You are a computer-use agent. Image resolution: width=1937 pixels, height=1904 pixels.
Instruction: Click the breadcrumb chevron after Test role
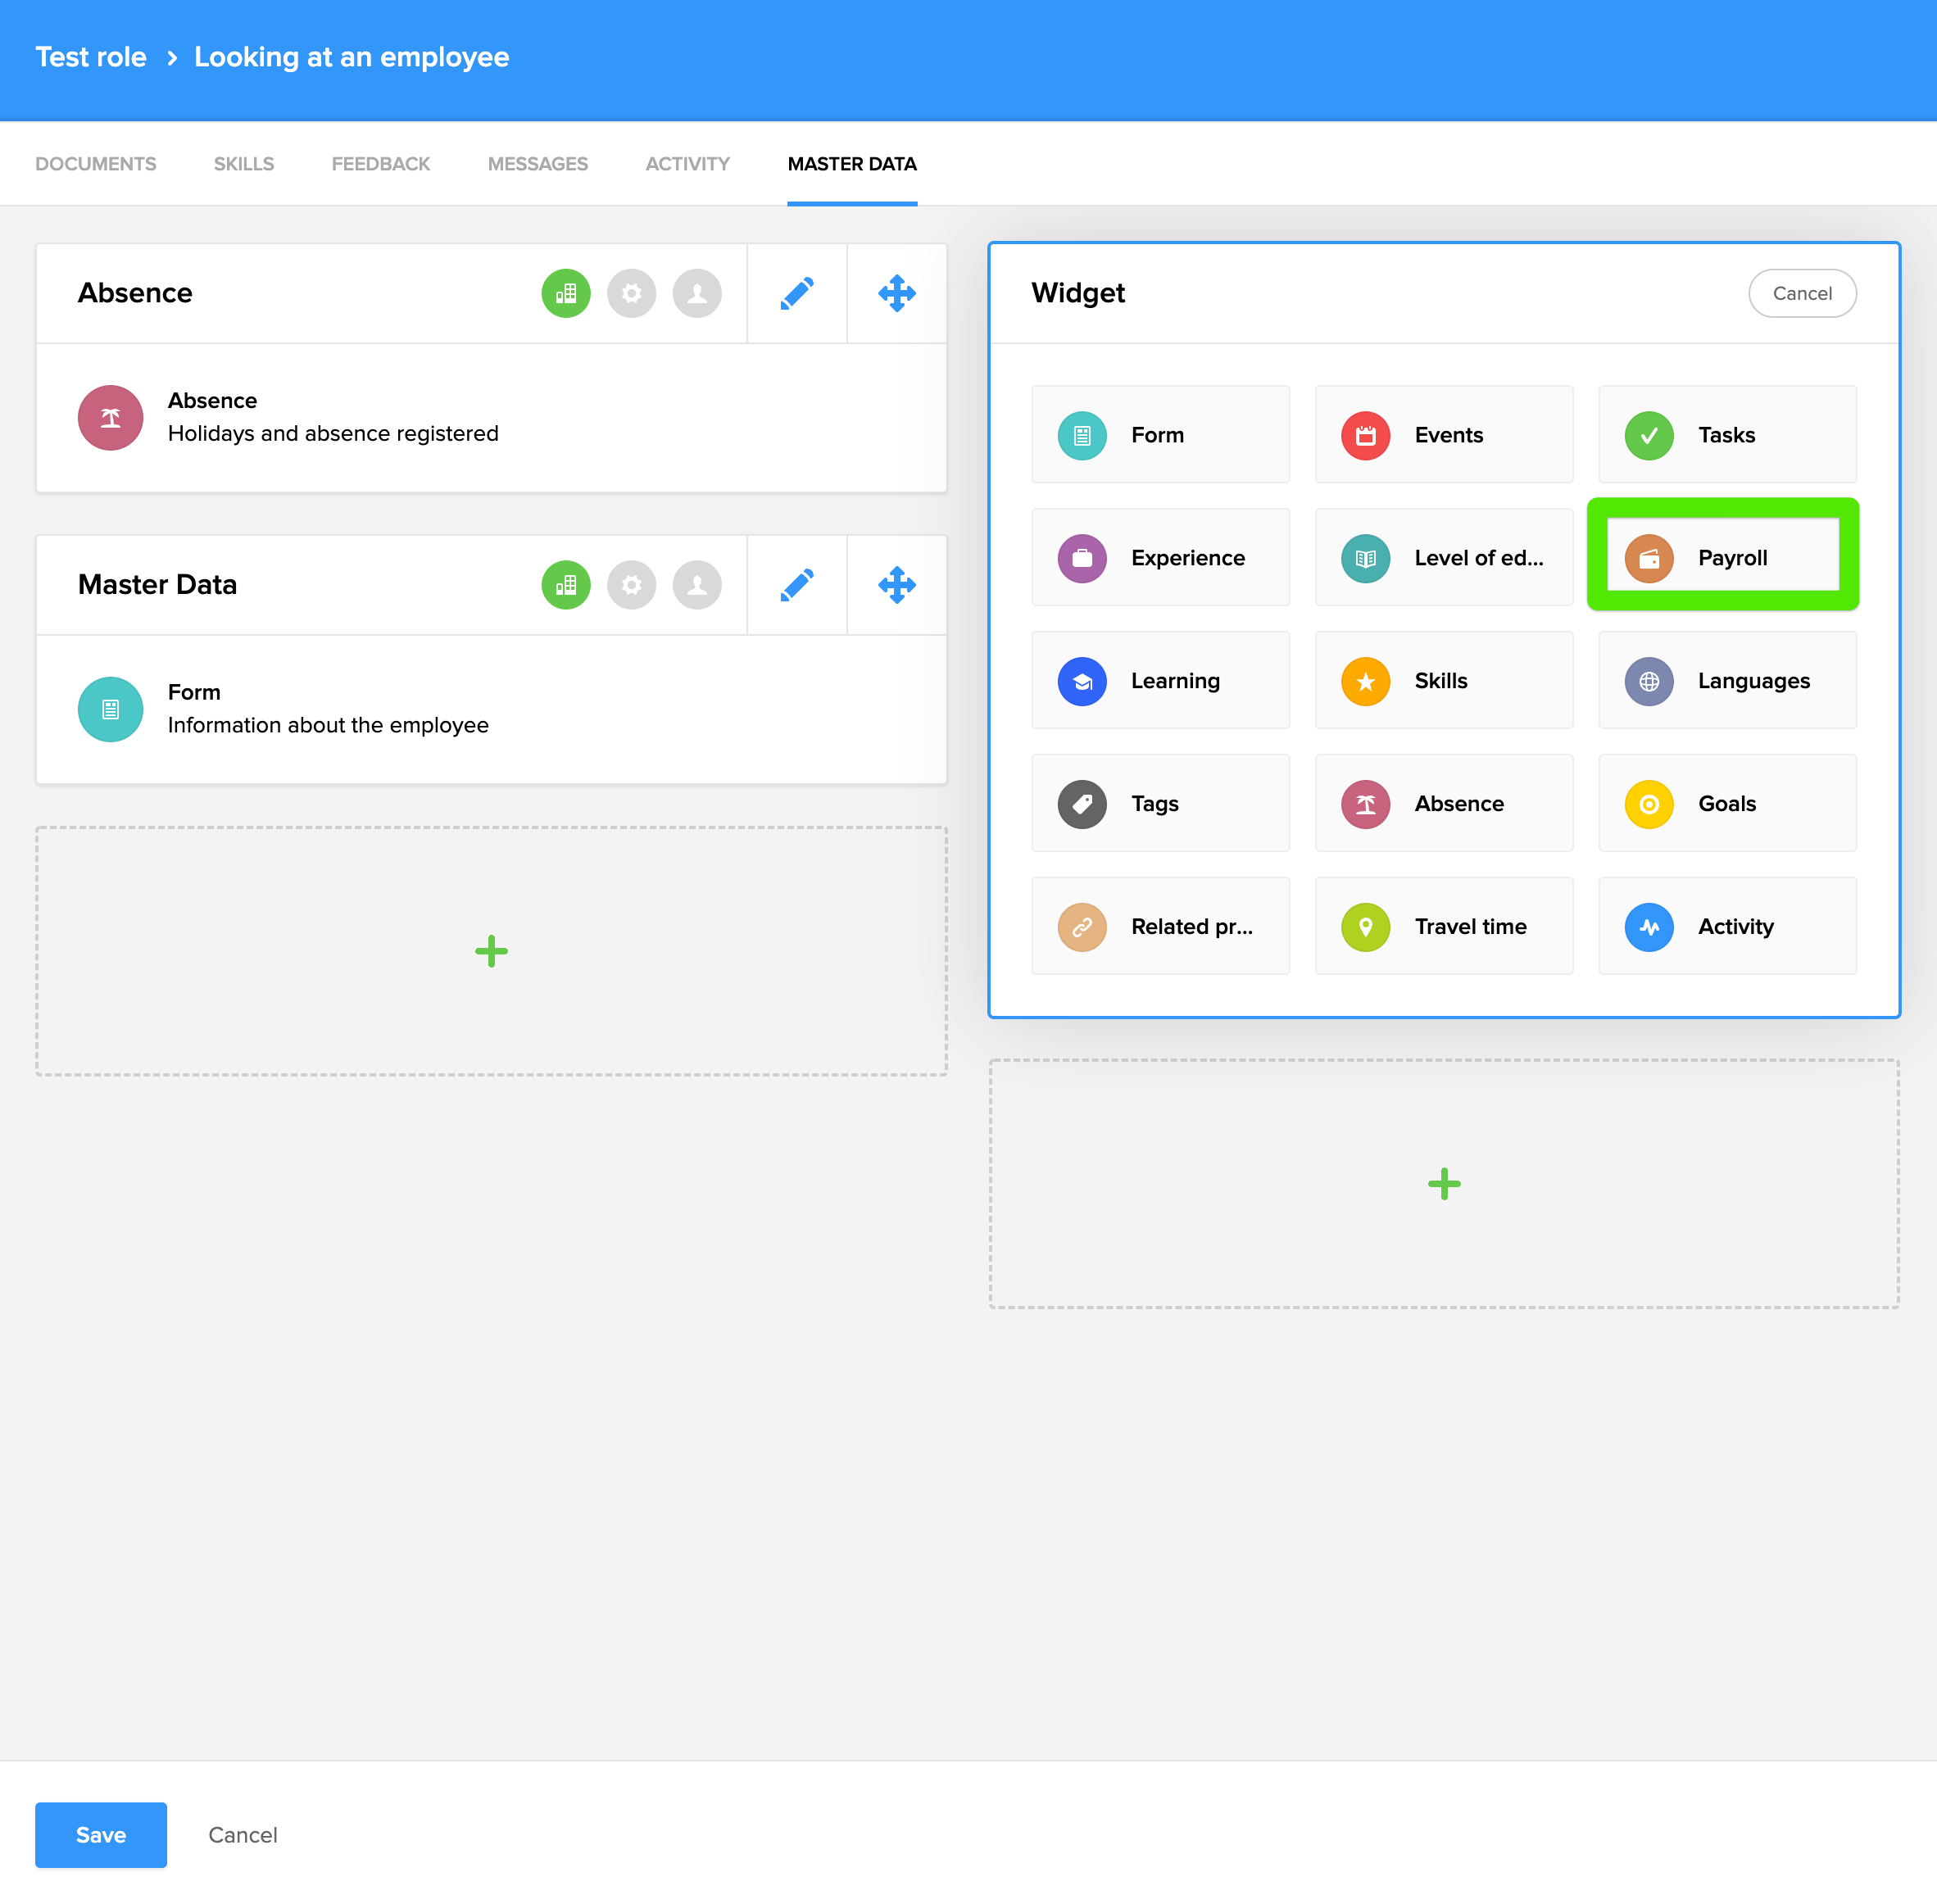[x=172, y=58]
